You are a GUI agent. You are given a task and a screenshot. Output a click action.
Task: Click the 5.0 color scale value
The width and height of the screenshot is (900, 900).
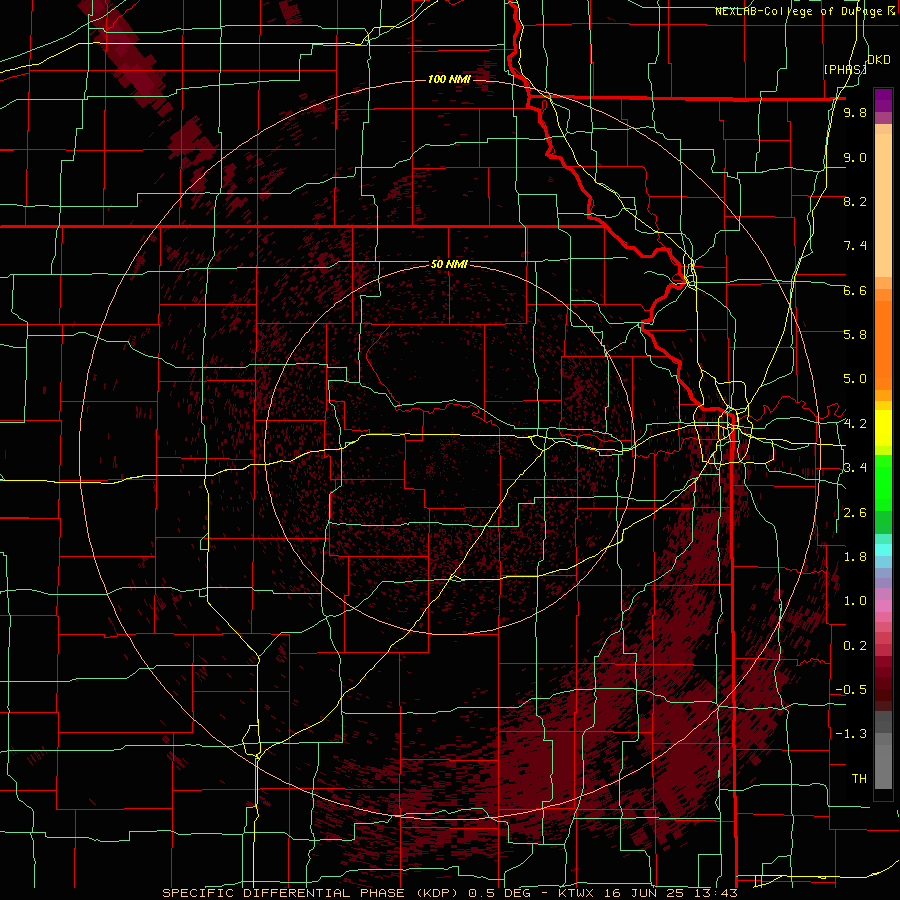[x=855, y=379]
